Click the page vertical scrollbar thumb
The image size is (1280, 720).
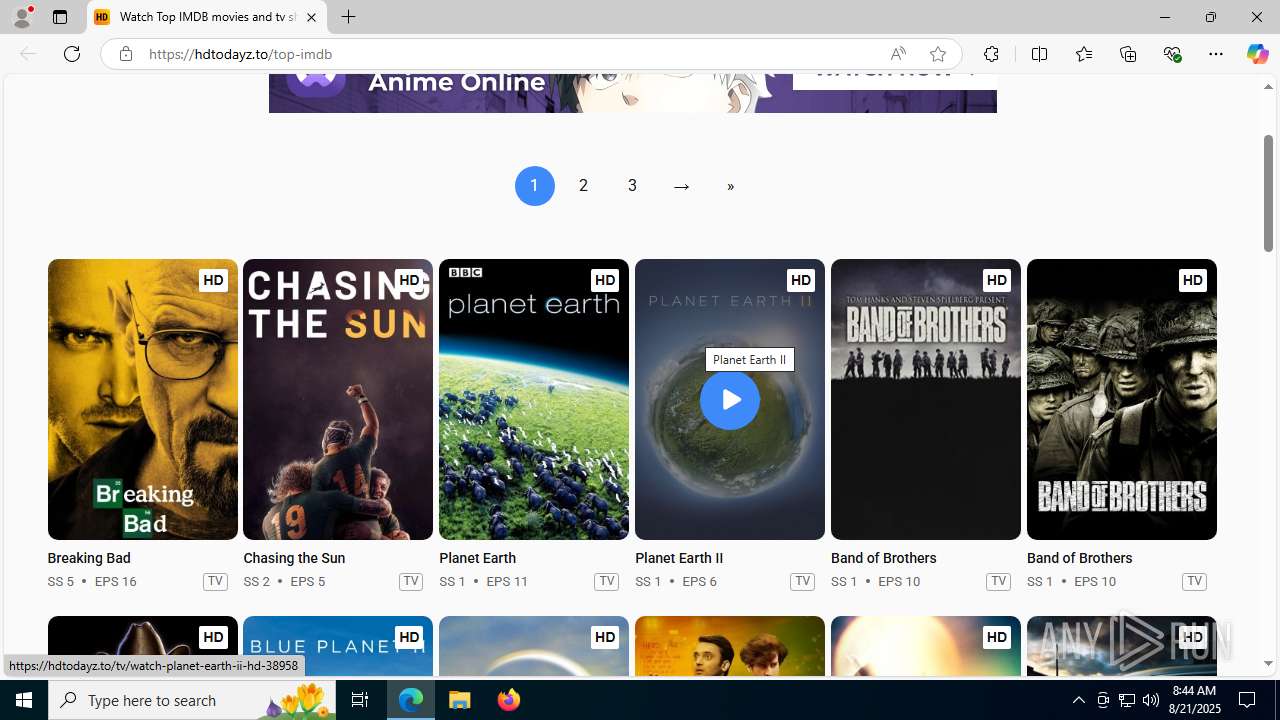(1268, 192)
